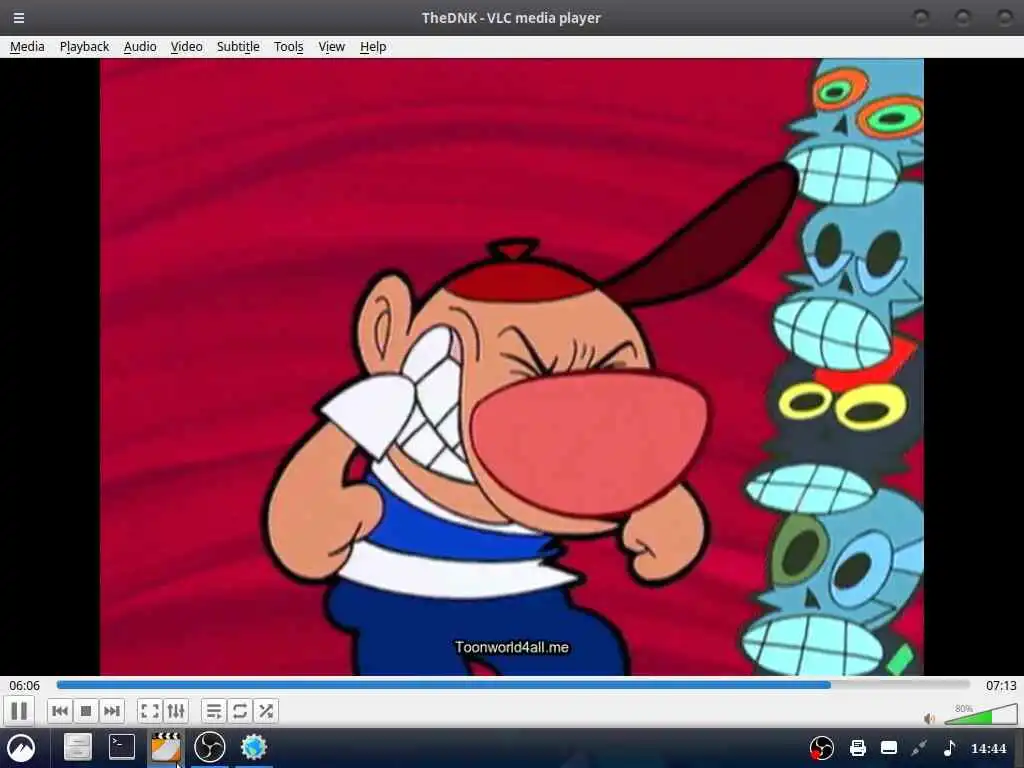Screen dimensions: 1024x768
Task: Open the Audio menu
Action: coord(140,46)
